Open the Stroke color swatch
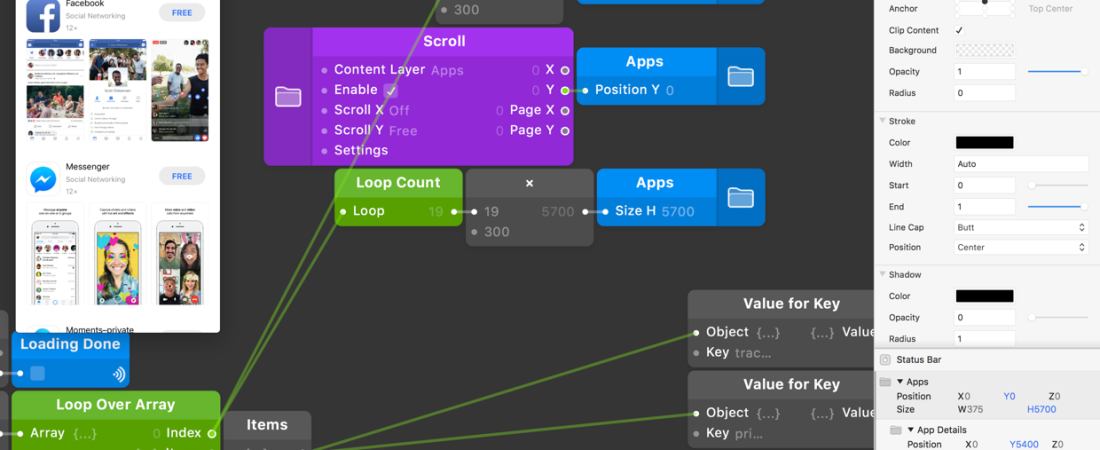Viewport: 1100px width, 450px height. [x=984, y=143]
